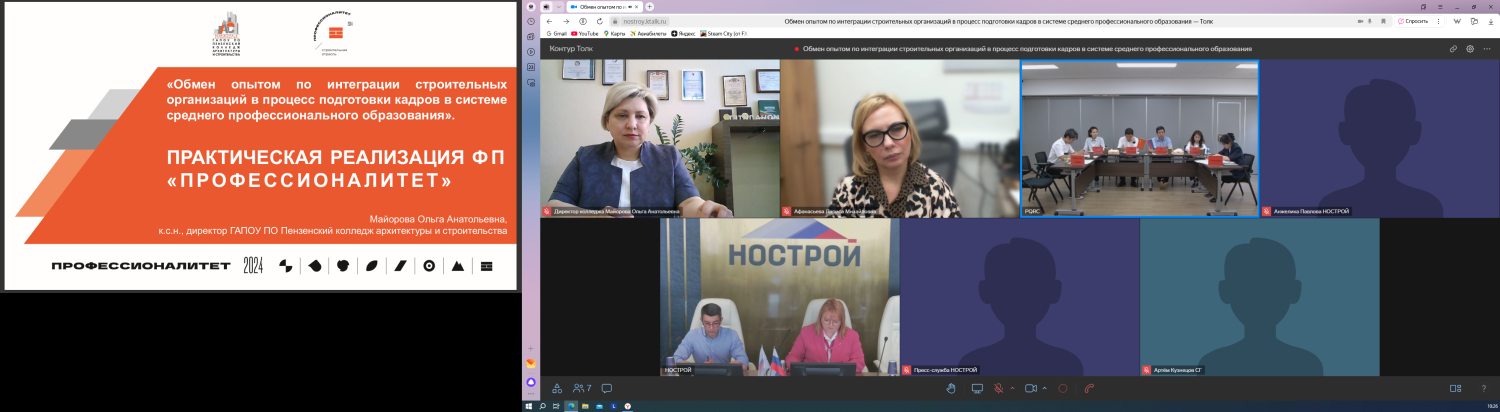The image size is (1500, 412).
Task: Open Alice assistant in browser sidebar
Action: (x=531, y=382)
